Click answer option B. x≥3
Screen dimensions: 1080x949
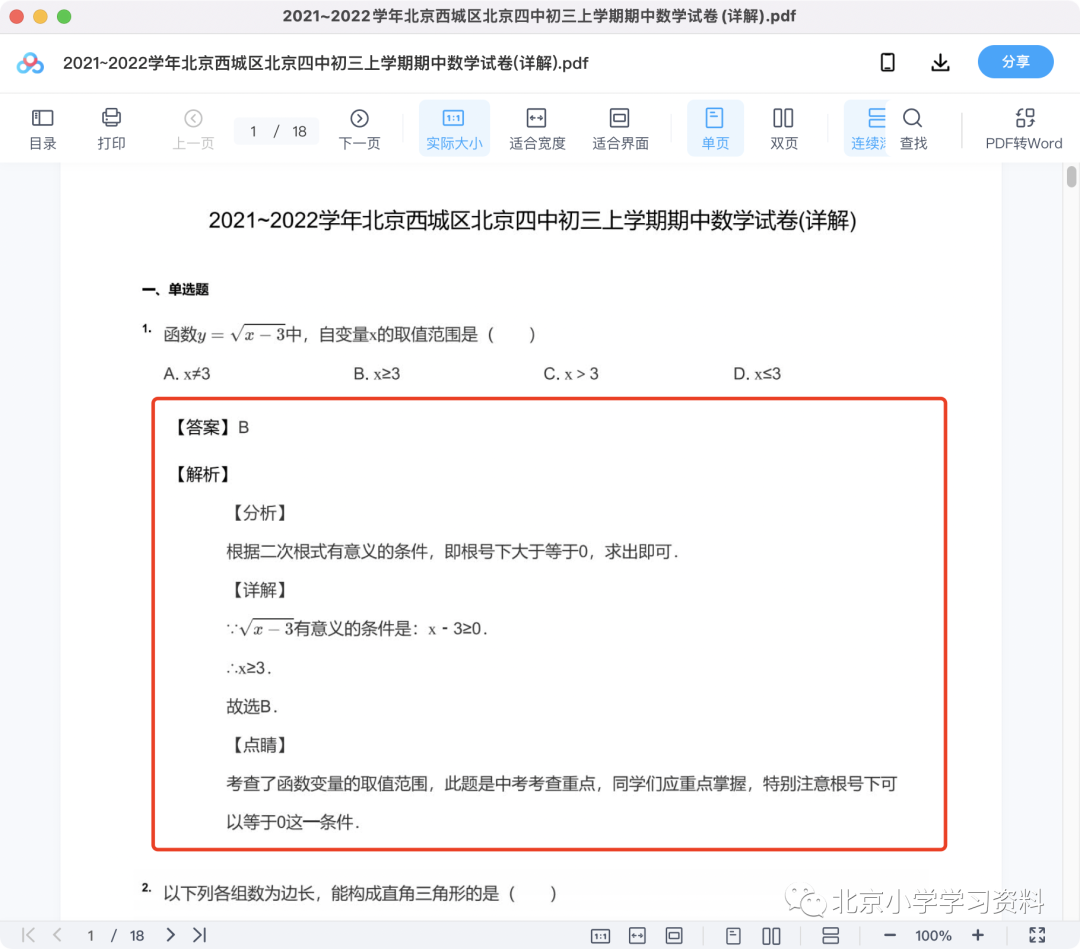pyautogui.click(x=376, y=373)
